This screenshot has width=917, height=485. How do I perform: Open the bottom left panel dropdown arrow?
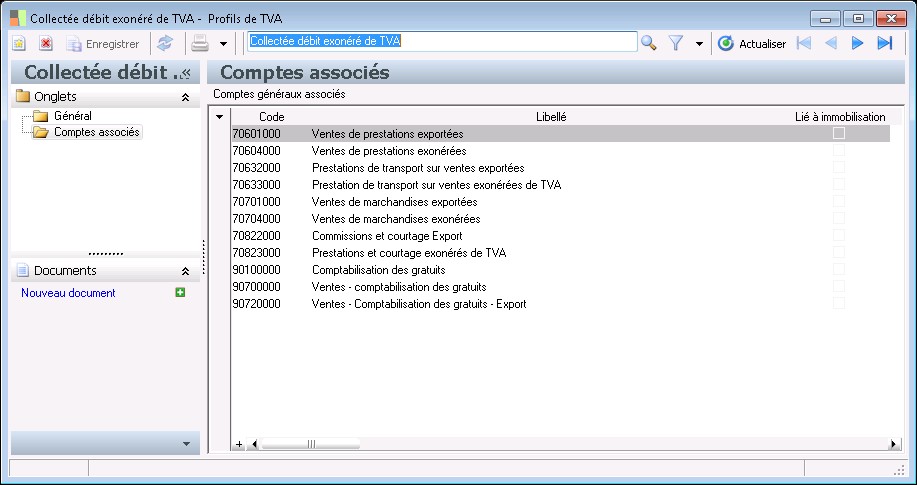pyautogui.click(x=187, y=444)
